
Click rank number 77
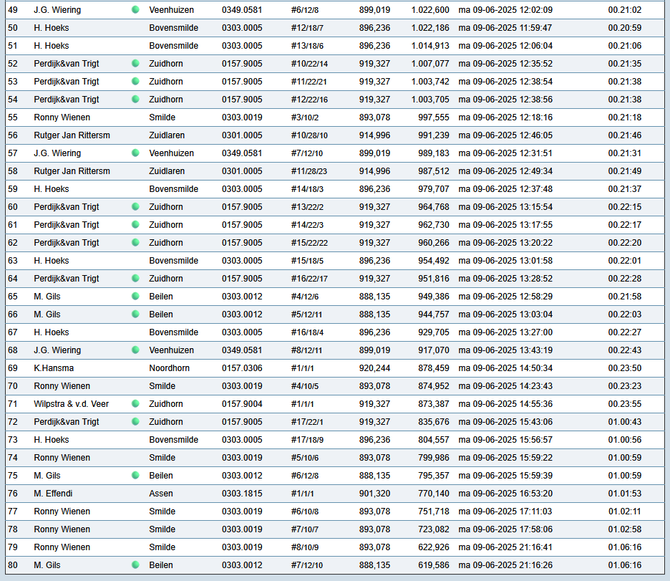[x=13, y=511]
